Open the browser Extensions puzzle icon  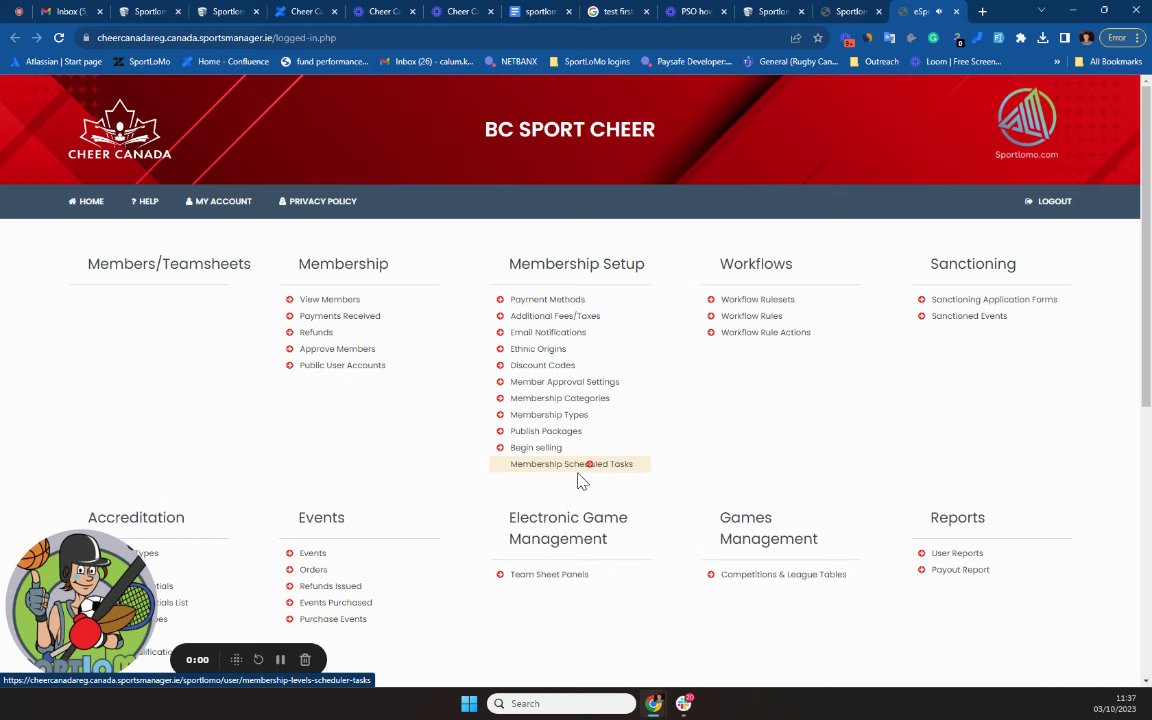pos(1020,37)
